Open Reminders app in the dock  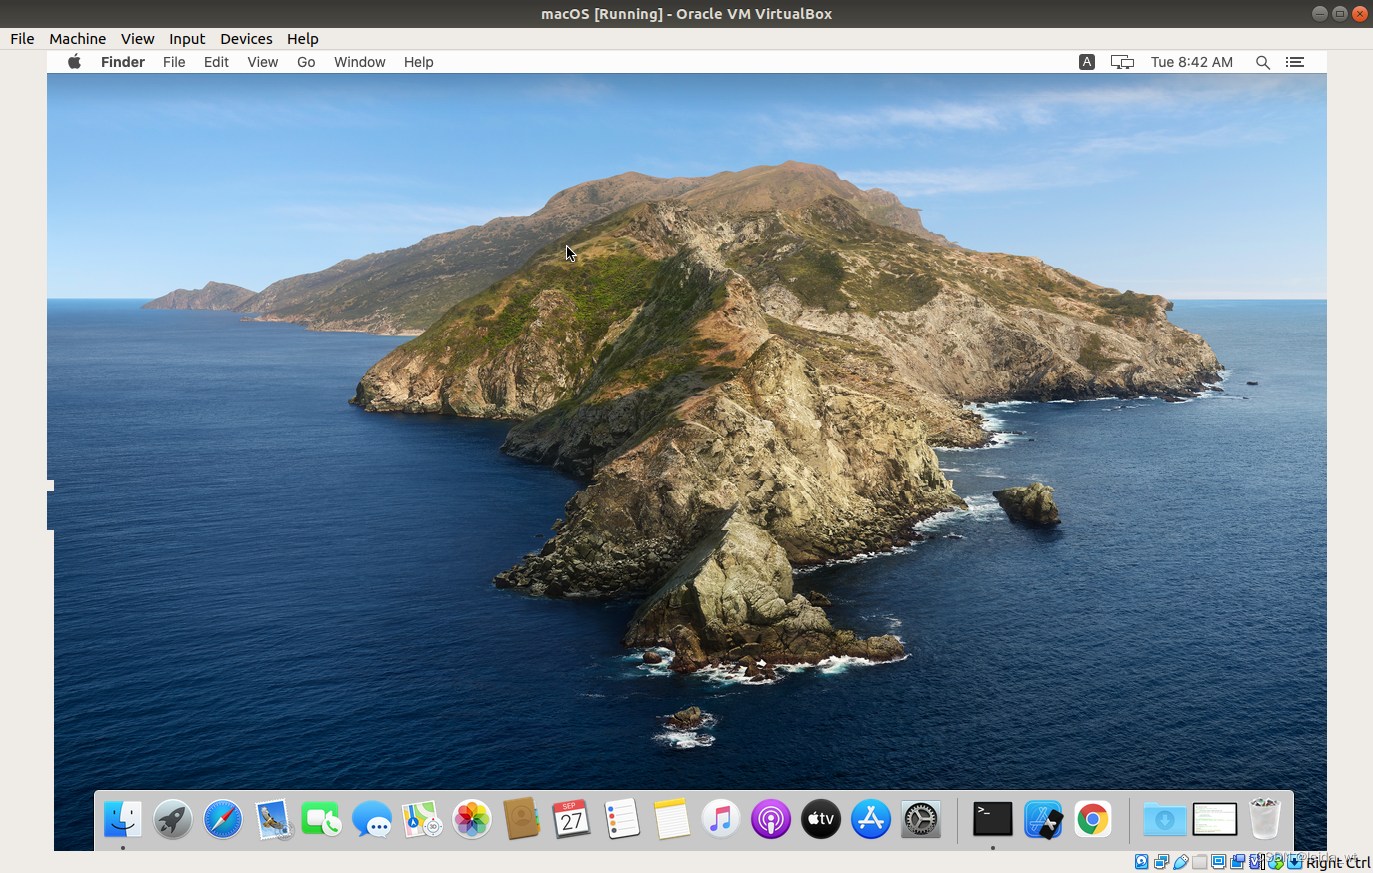[621, 820]
